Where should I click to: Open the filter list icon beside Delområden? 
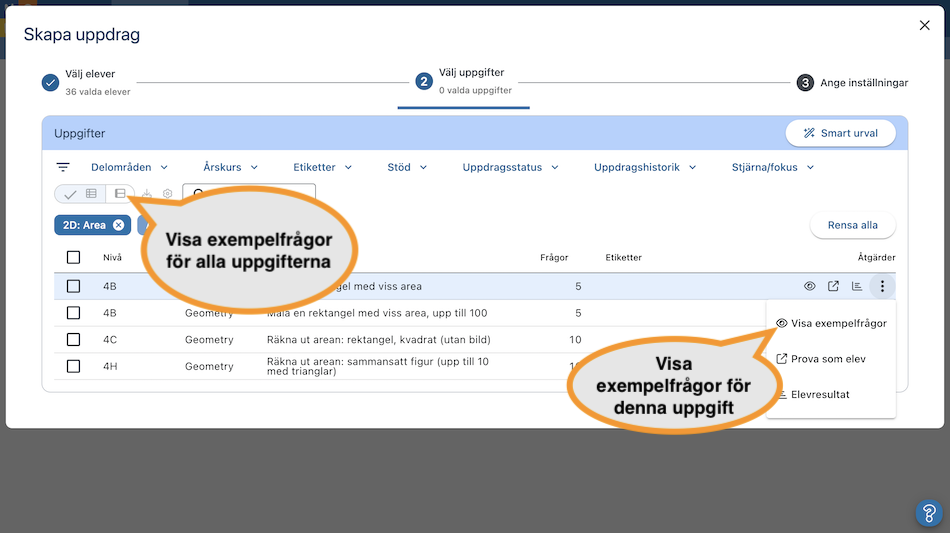click(63, 168)
